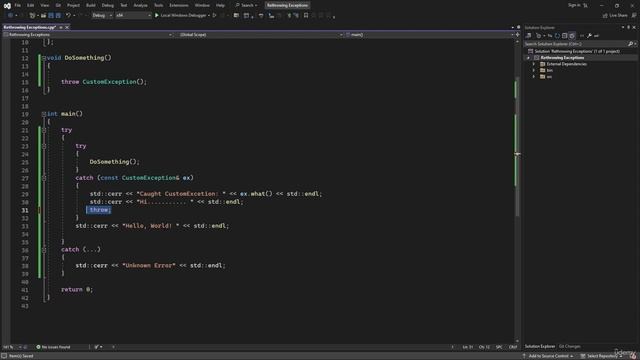Click Add to Source Control button
Image resolution: width=640 pixels, height=360 pixels.
(x=548, y=356)
